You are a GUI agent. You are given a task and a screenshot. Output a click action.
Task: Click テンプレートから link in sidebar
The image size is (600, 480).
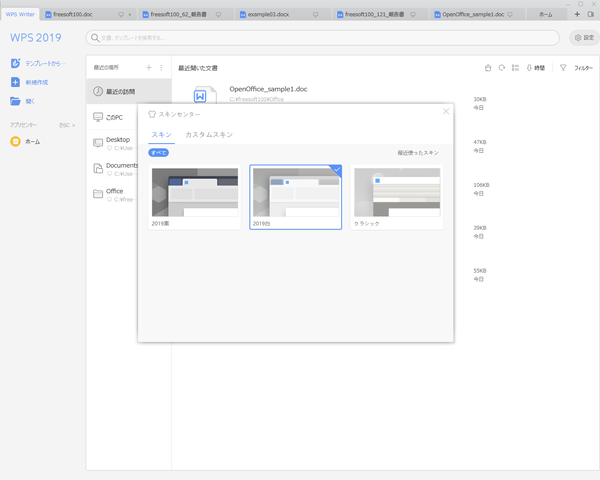(x=45, y=64)
